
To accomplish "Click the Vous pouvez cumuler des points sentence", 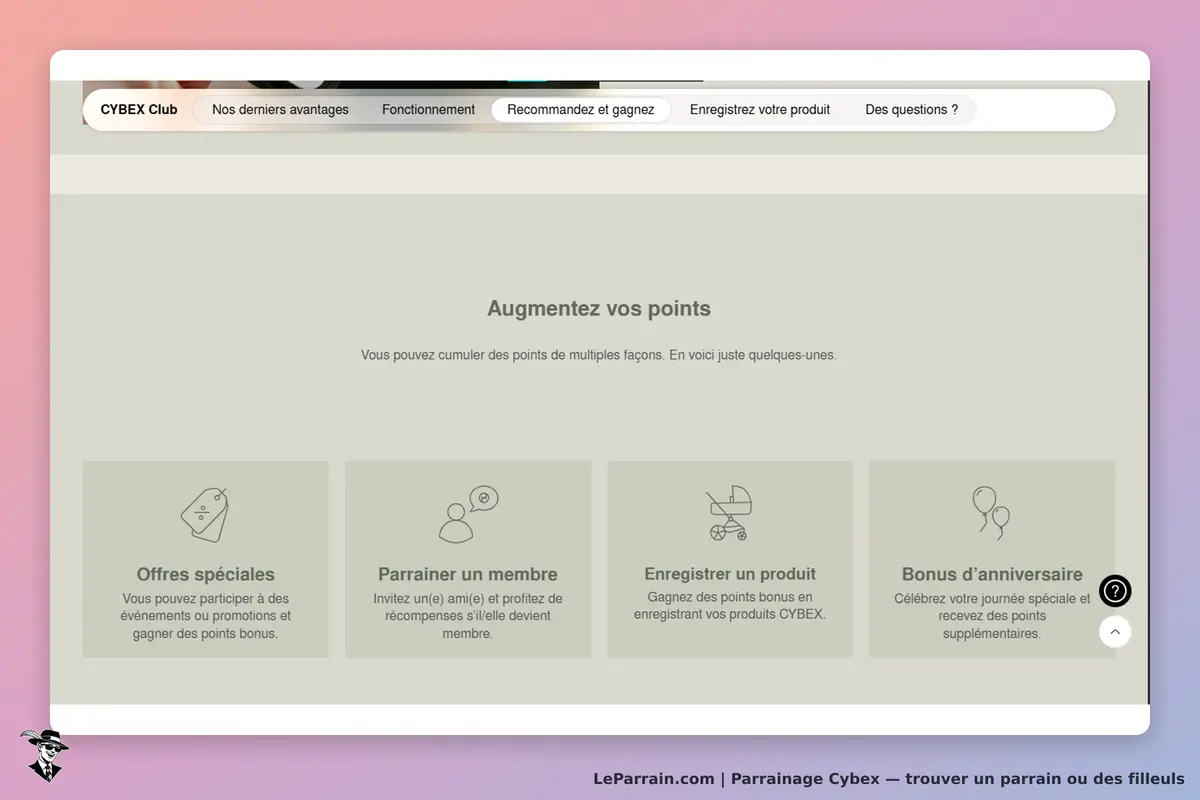I will click(599, 355).
